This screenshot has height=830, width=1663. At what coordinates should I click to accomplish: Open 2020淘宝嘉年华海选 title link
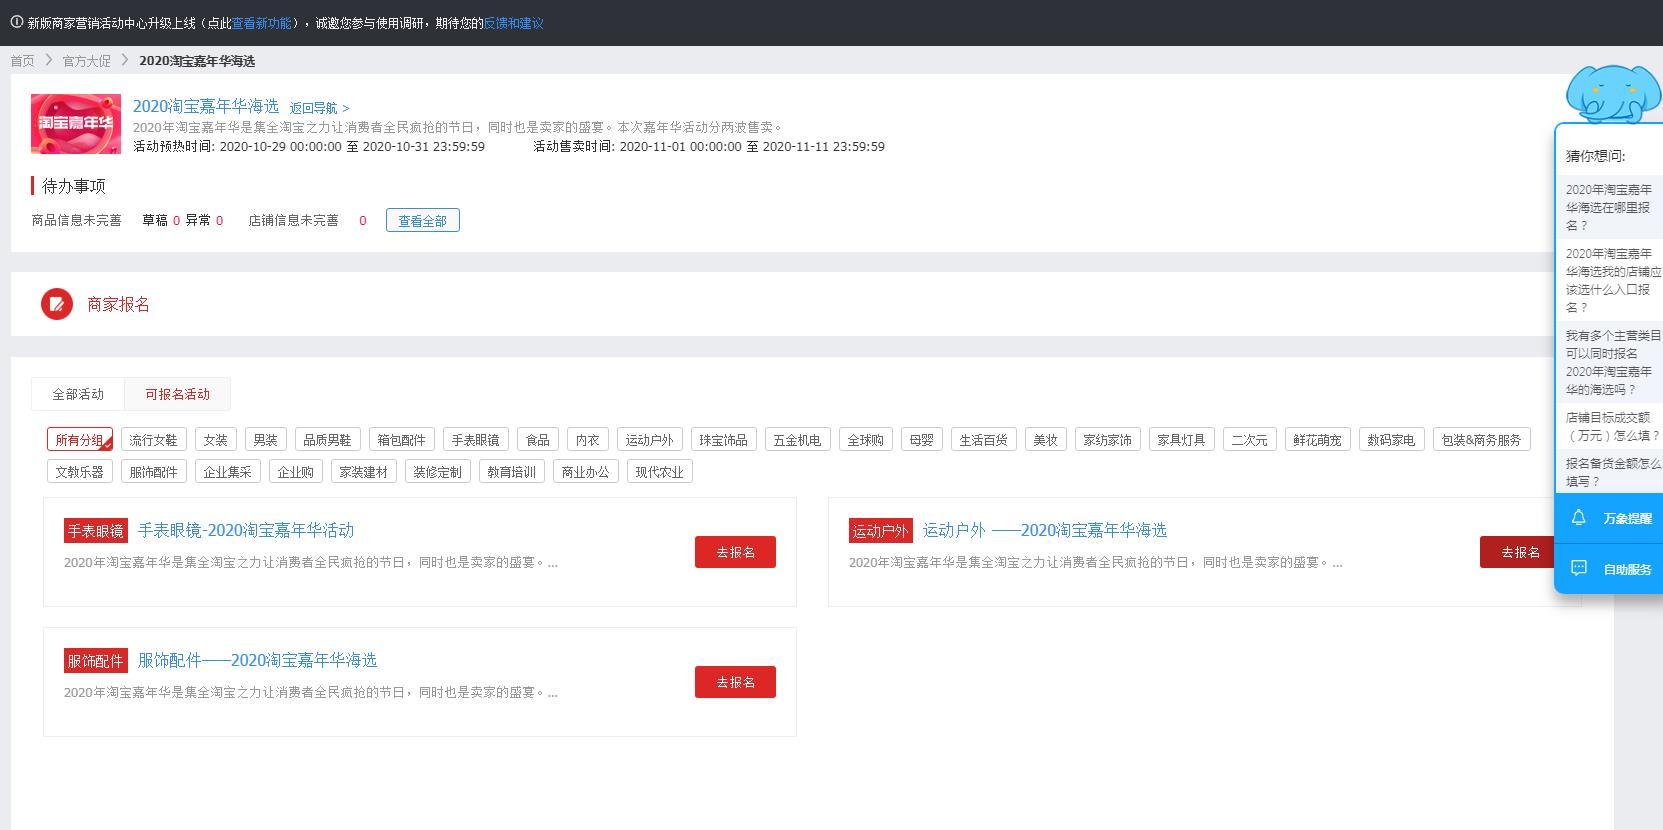click(x=206, y=106)
